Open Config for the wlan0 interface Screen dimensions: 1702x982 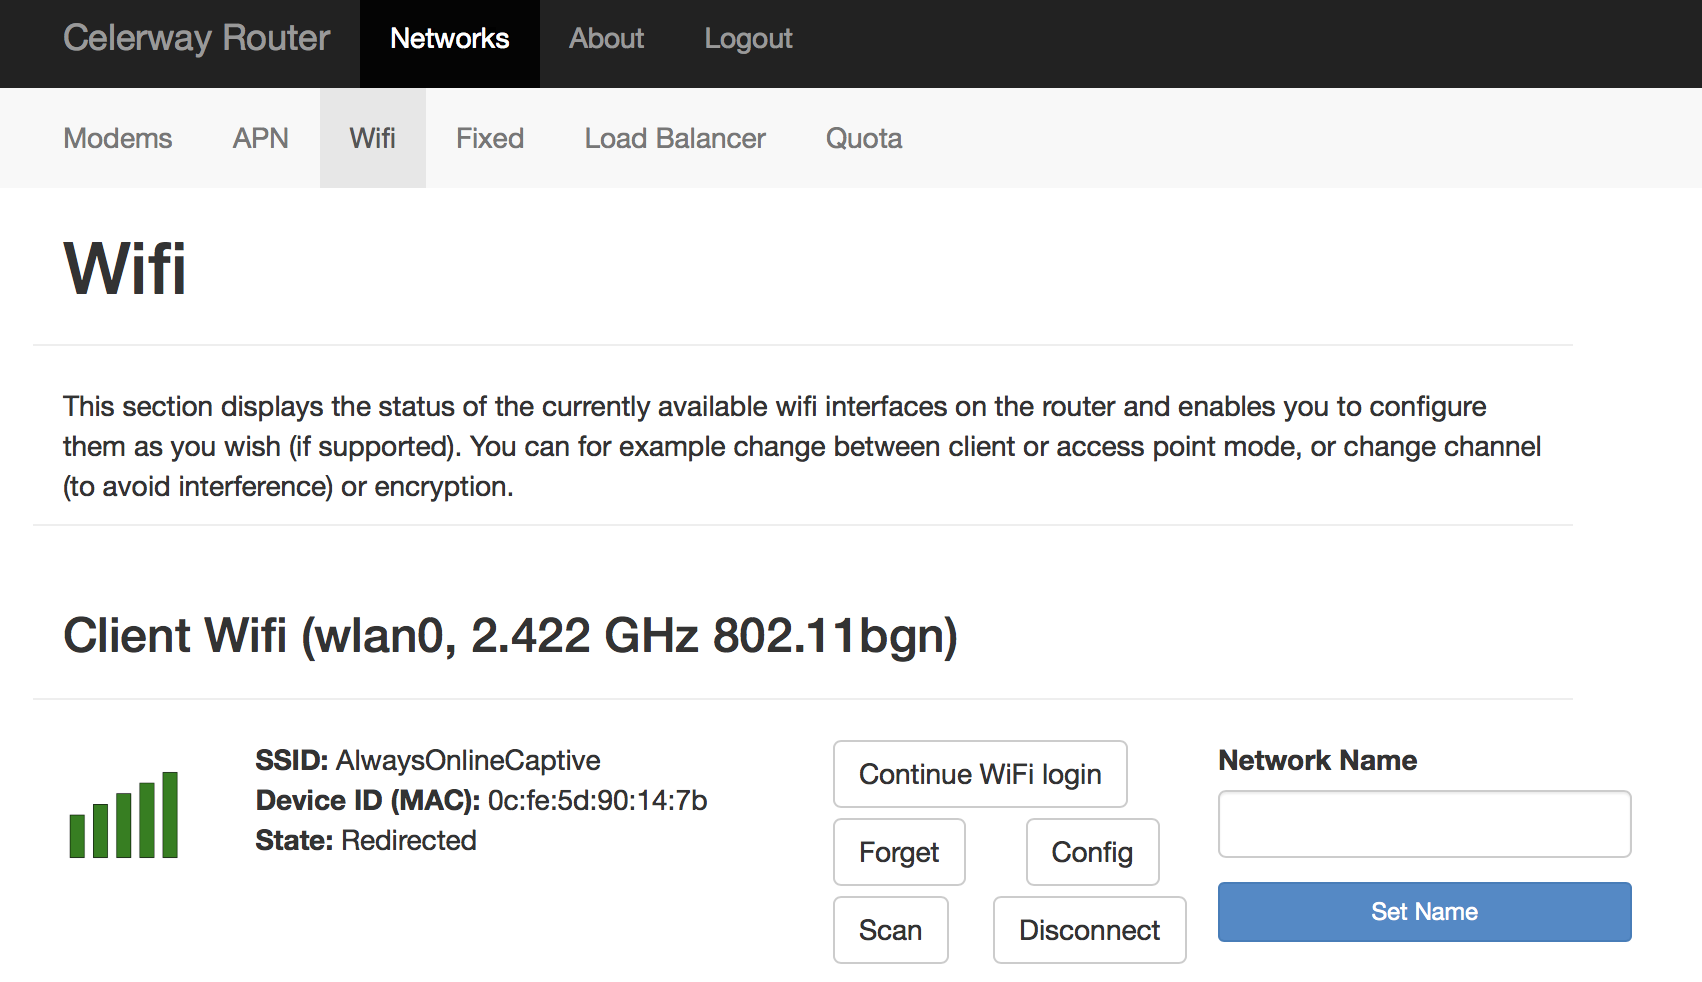click(1092, 852)
